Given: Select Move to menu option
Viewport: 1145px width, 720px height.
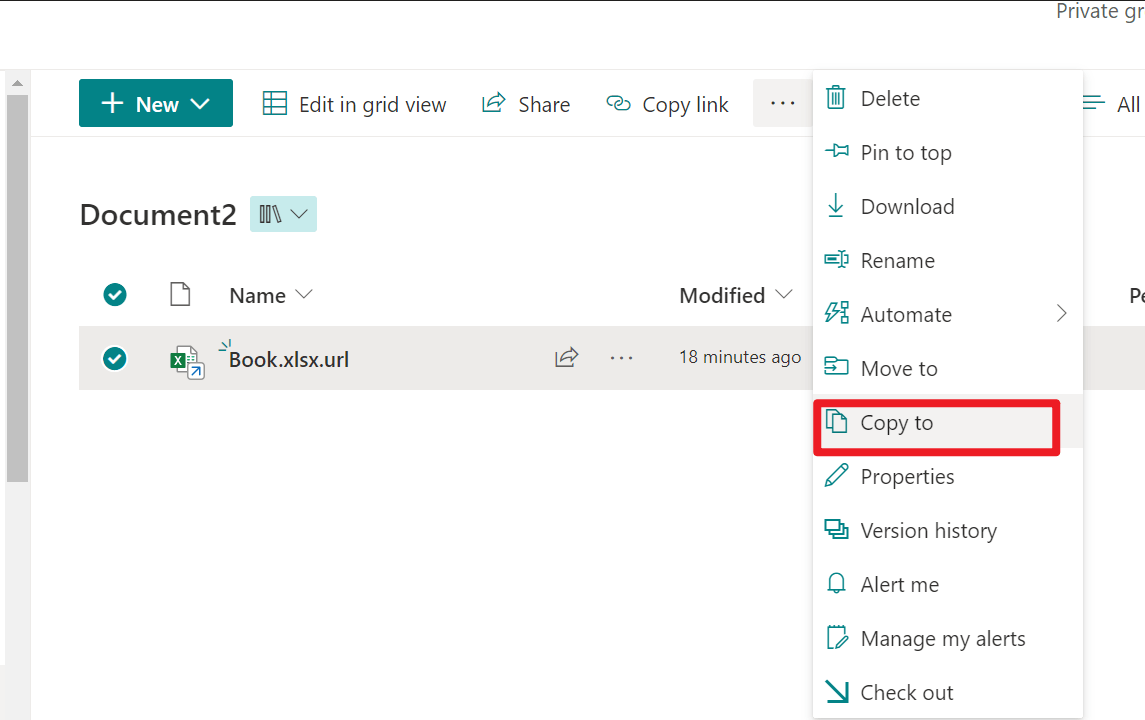Looking at the screenshot, I should point(948,369).
